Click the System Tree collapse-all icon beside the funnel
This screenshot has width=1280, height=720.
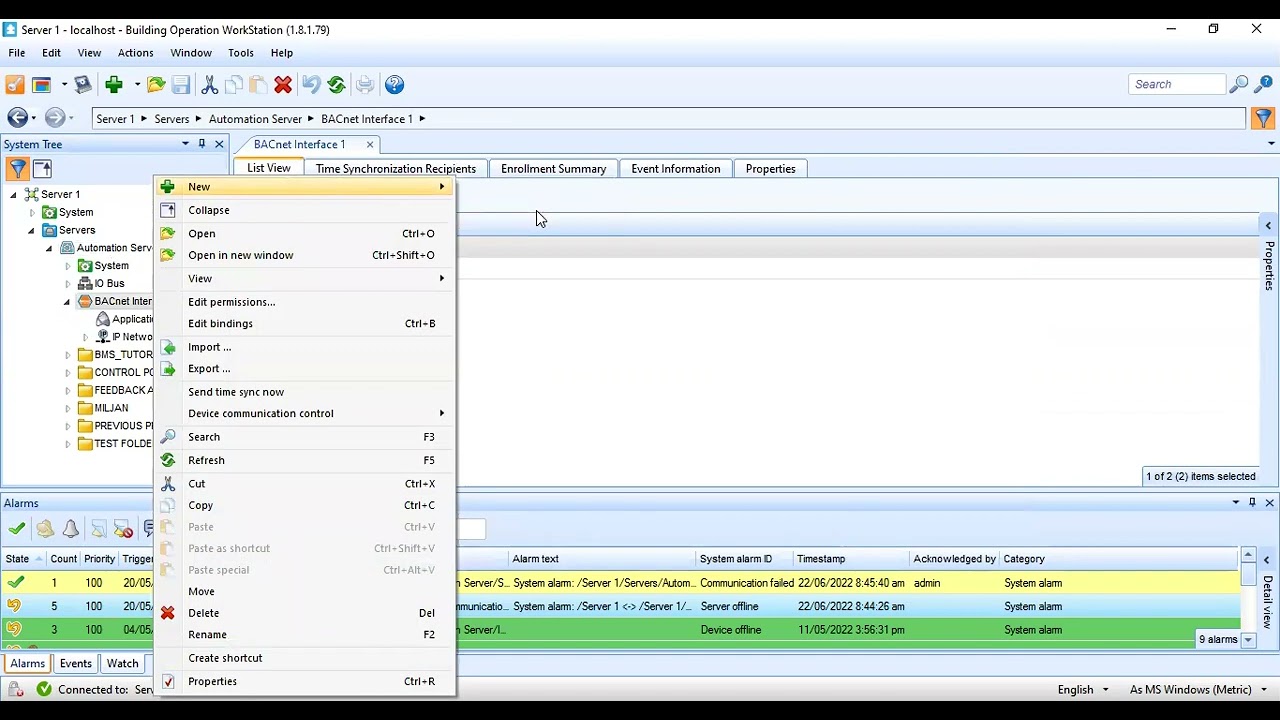pyautogui.click(x=42, y=169)
